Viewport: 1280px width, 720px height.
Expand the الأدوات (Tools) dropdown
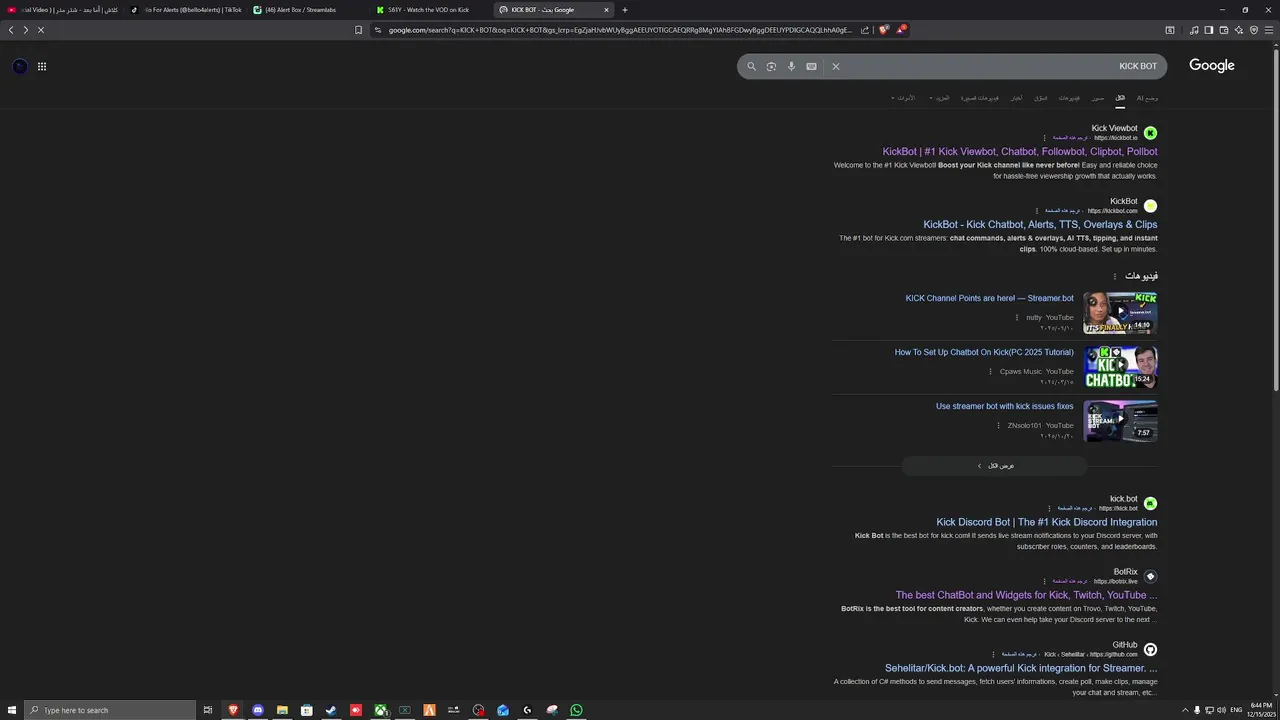(903, 98)
